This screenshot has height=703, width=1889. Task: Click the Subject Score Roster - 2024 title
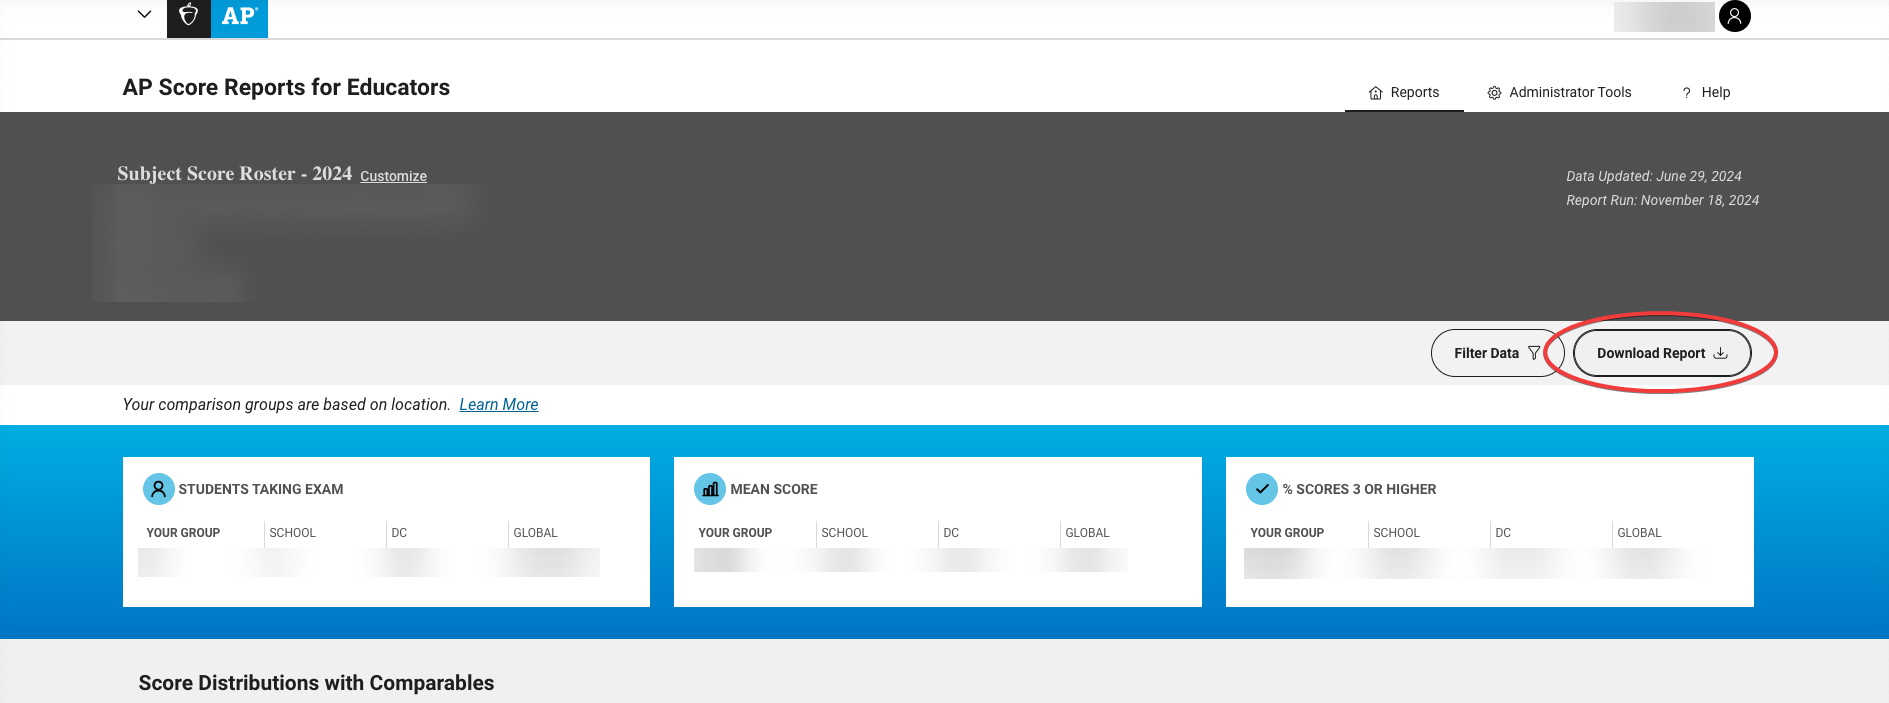234,173
